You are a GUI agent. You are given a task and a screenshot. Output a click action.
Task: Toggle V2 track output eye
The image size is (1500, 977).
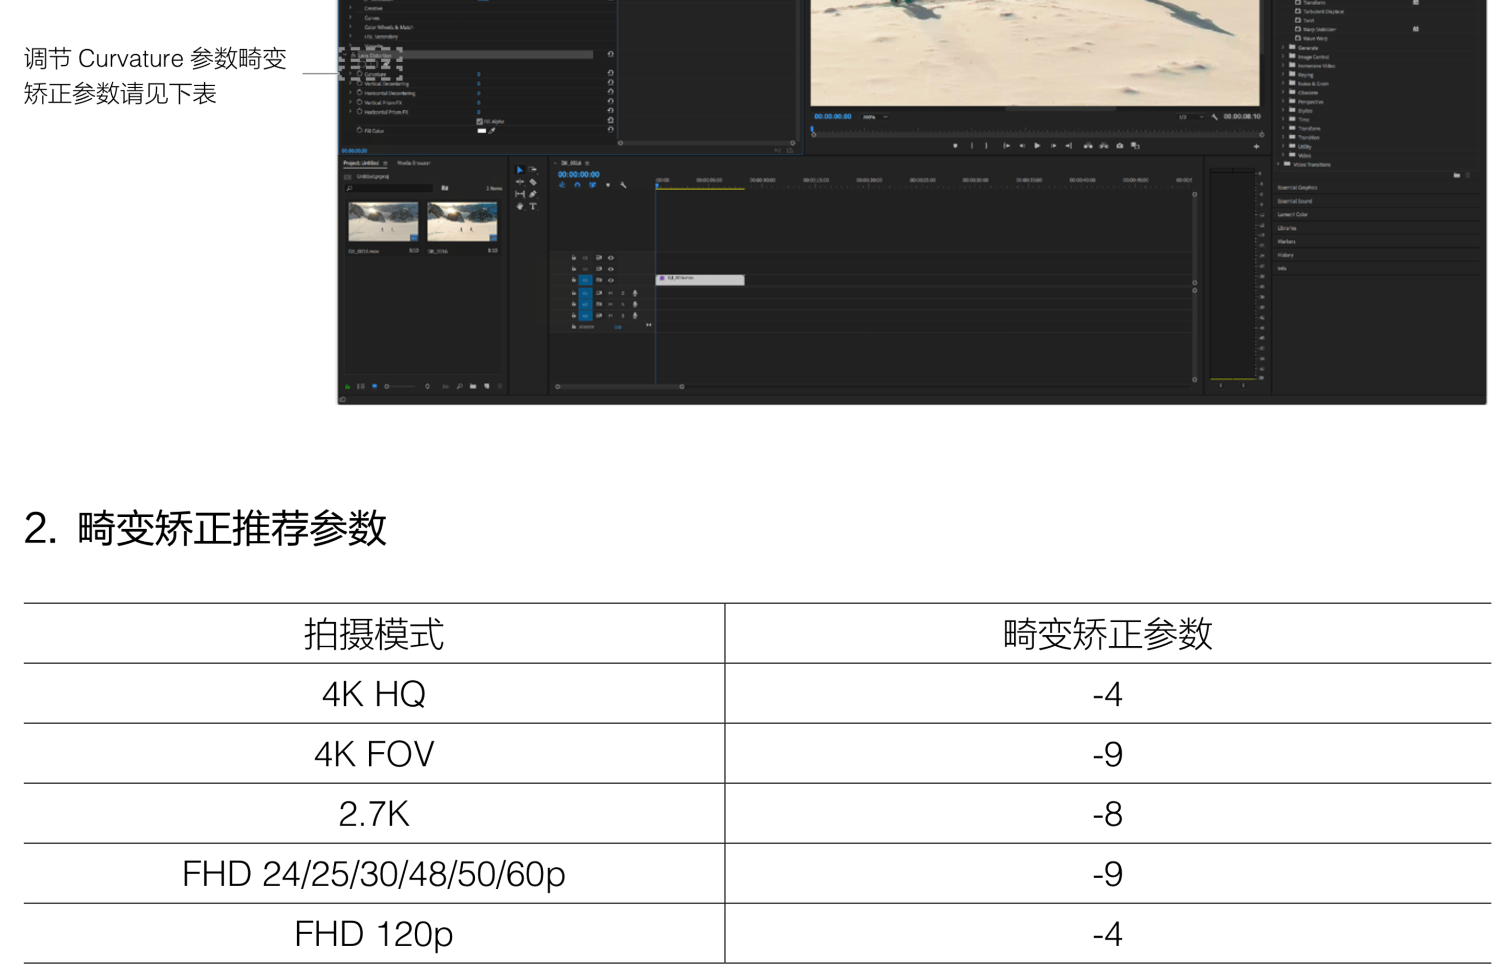click(x=610, y=269)
